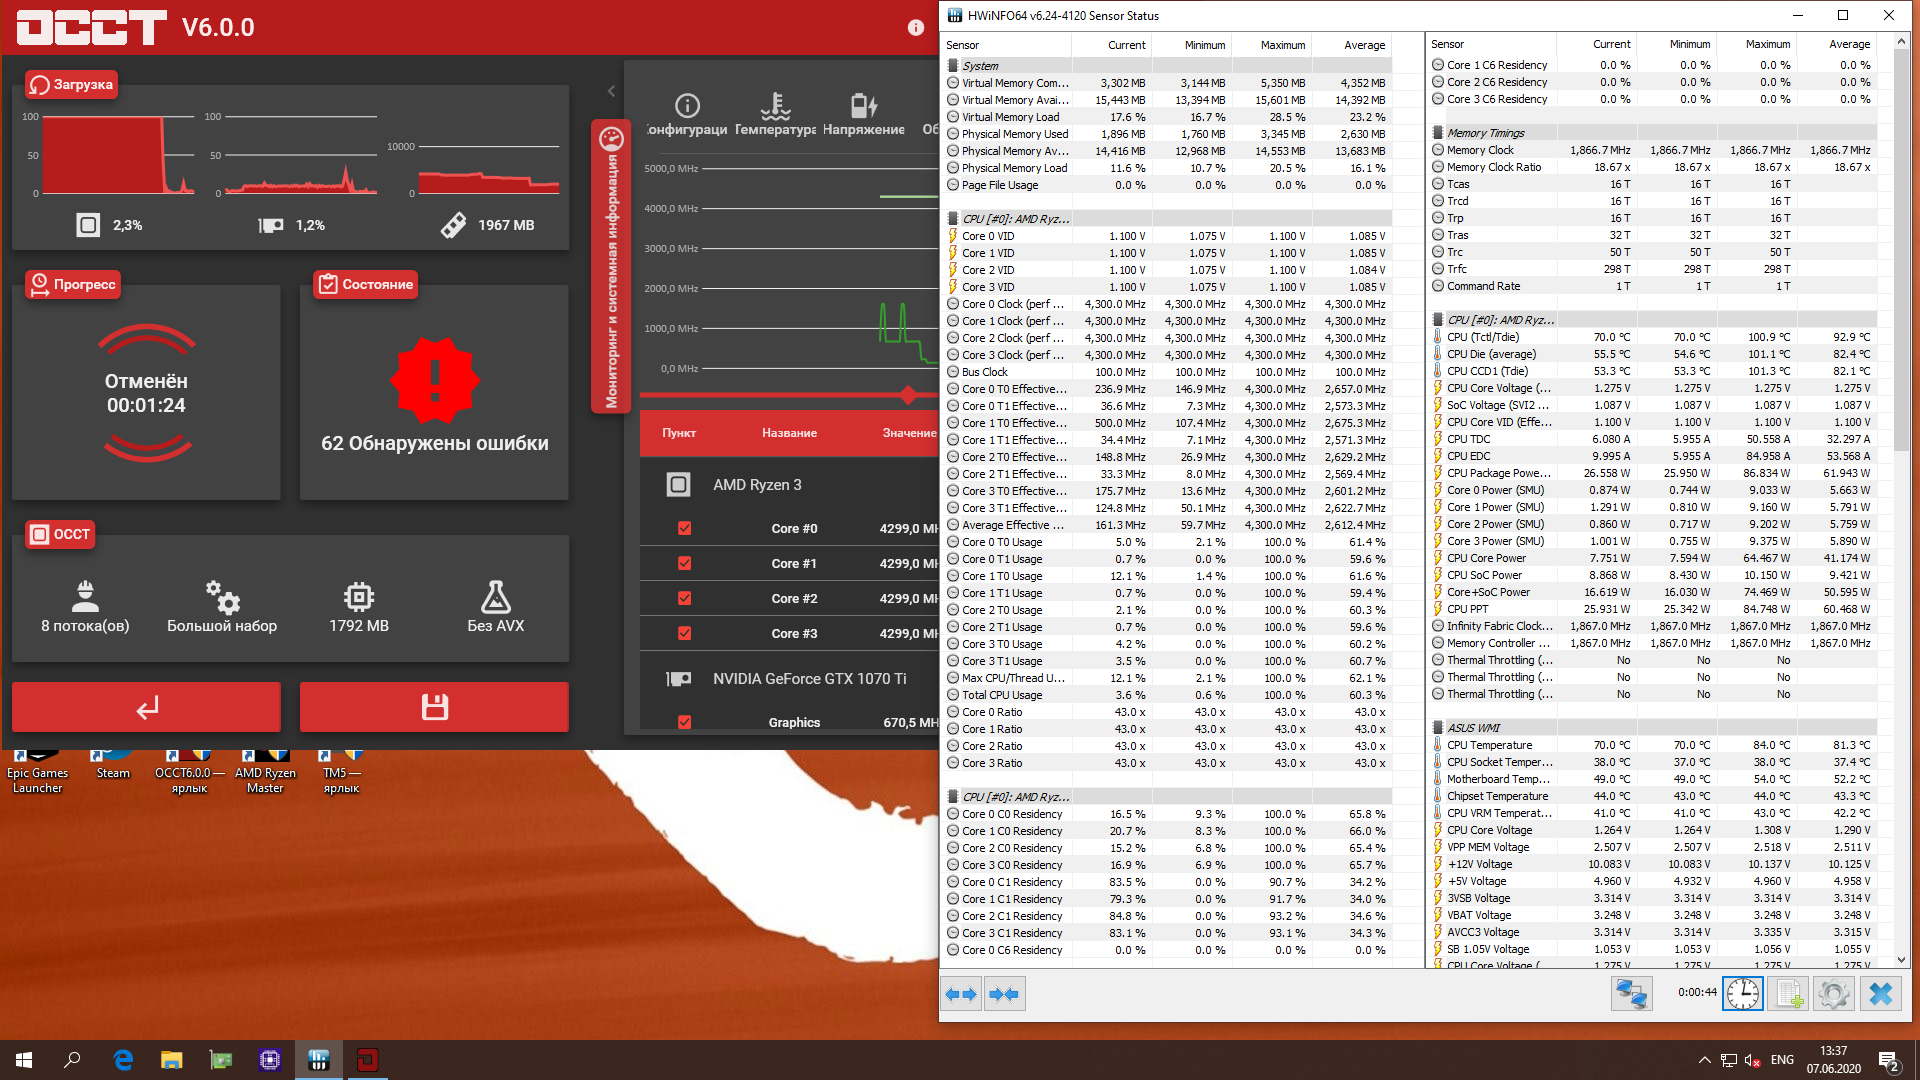The image size is (1920, 1080).
Task: Click the graph timeline diamond slider marker
Action: [x=908, y=395]
